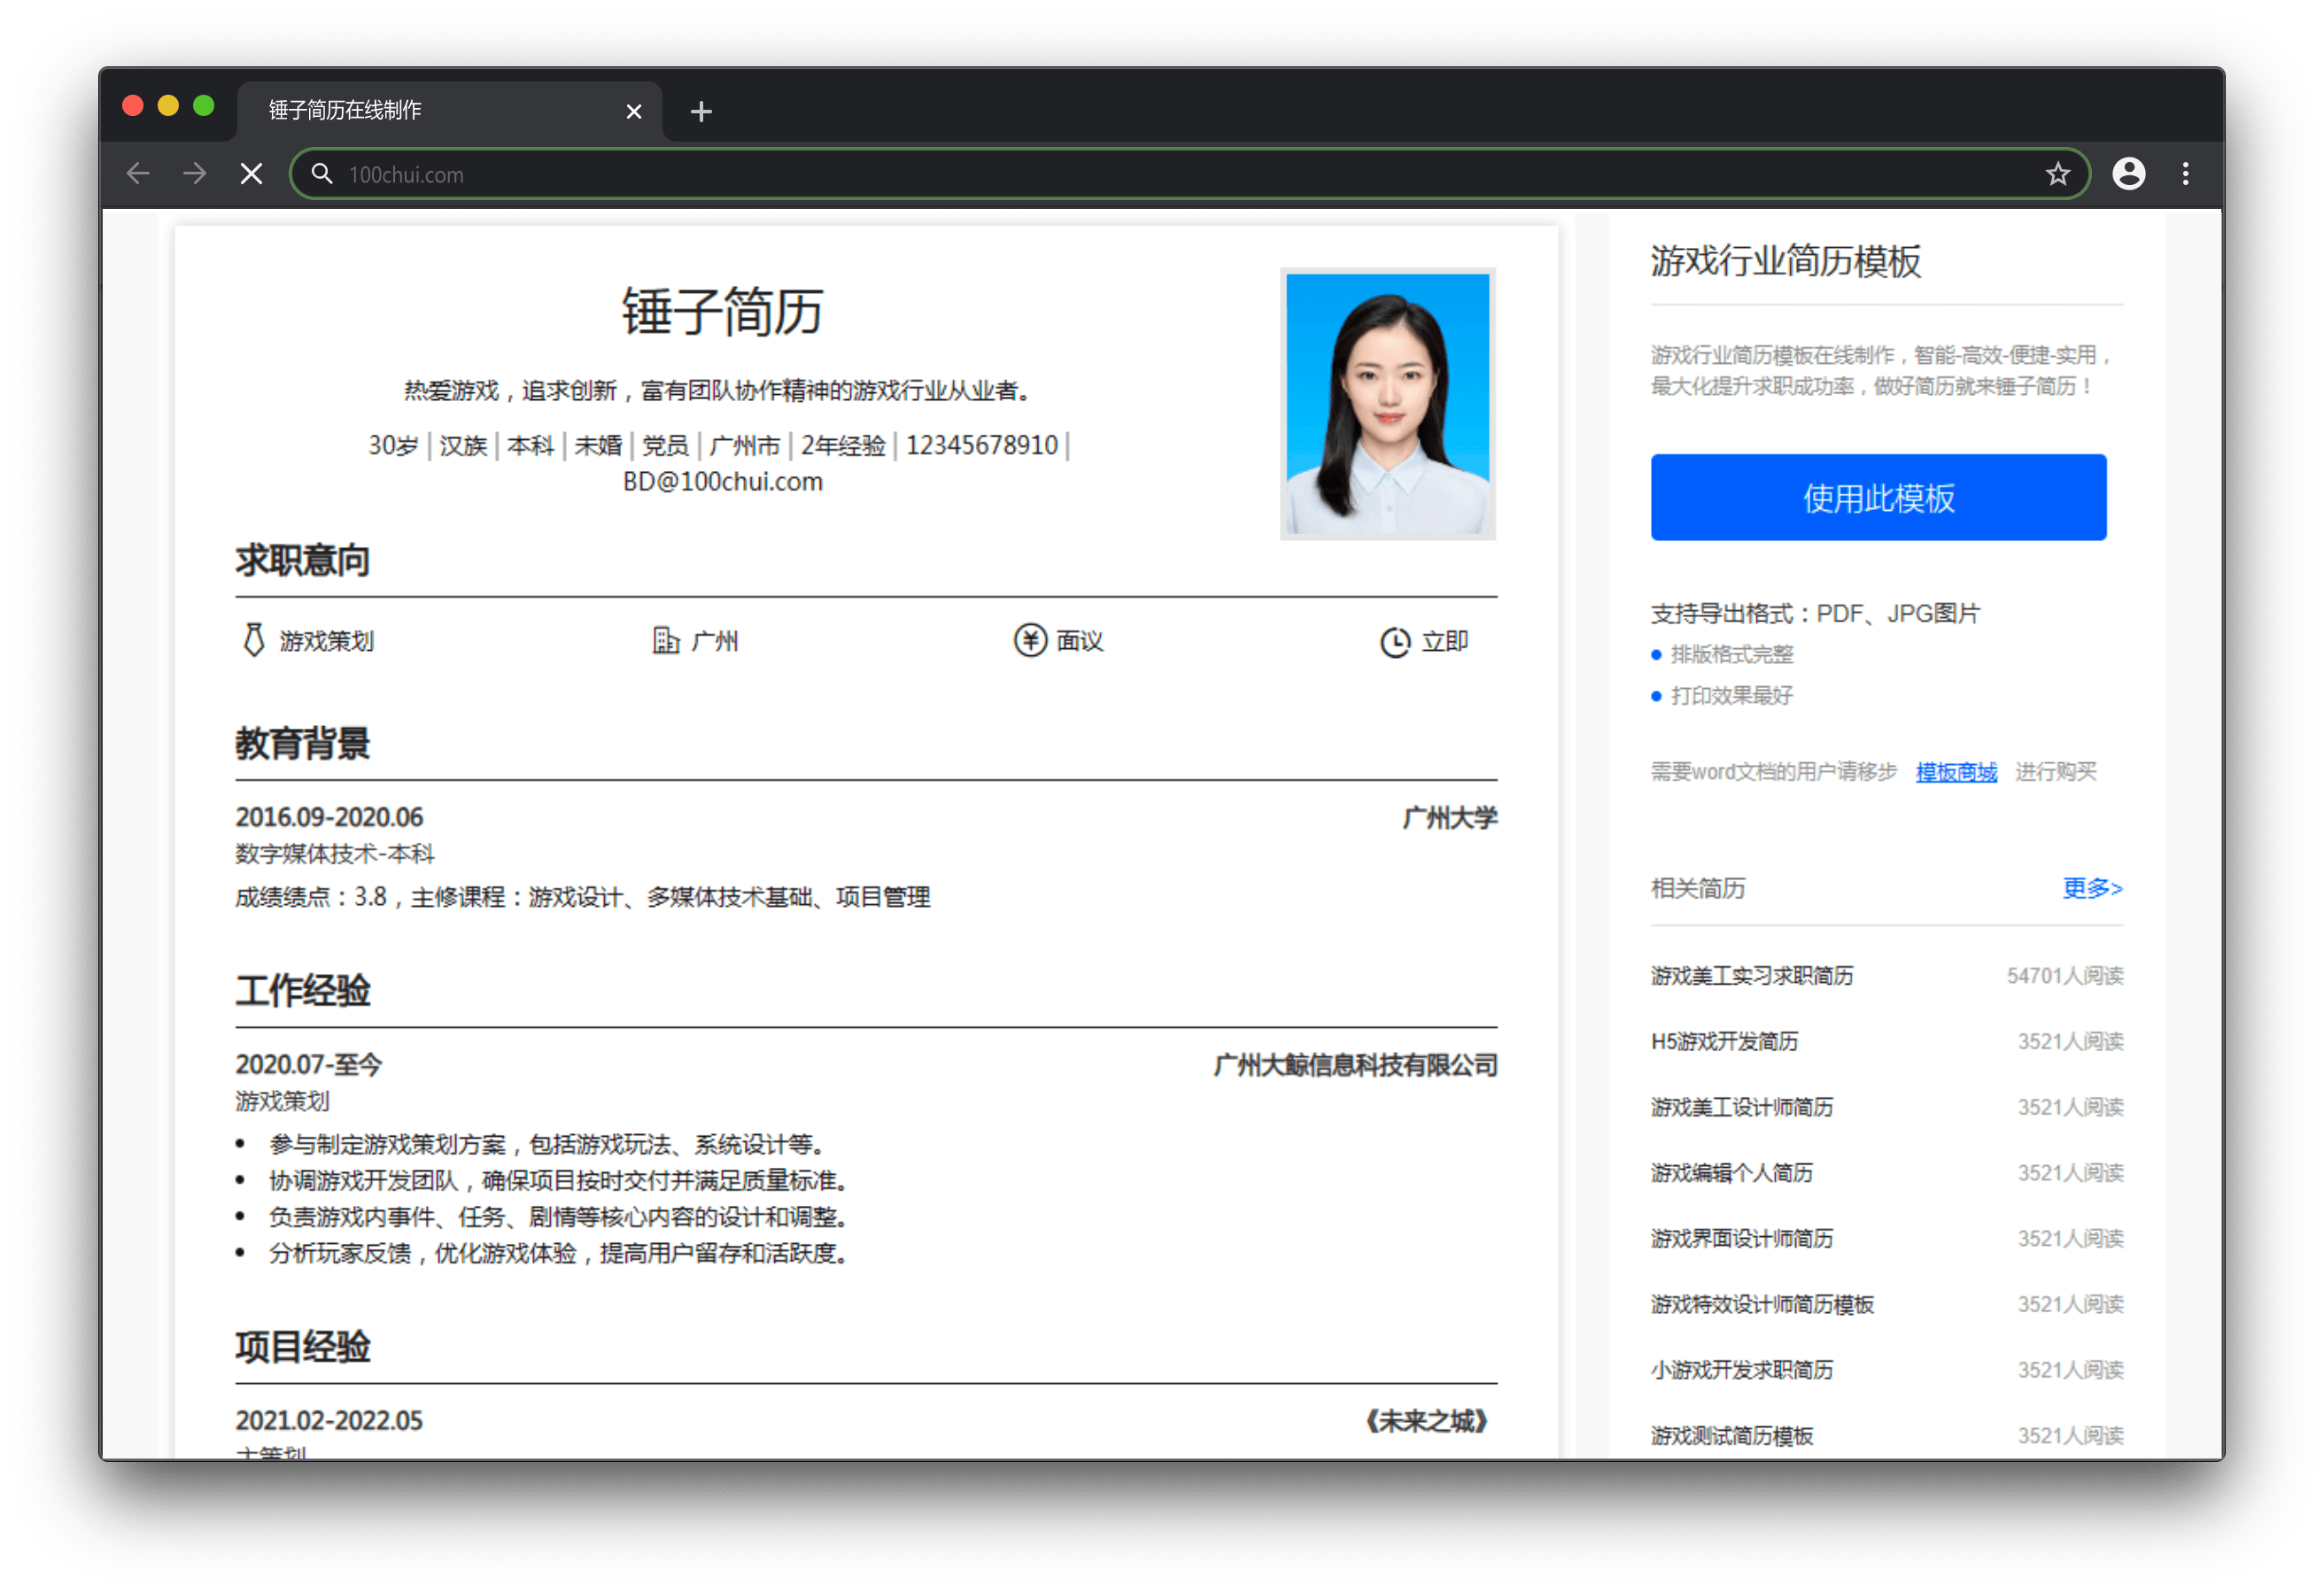Open 游戏美工实习求职简历

coord(1752,975)
